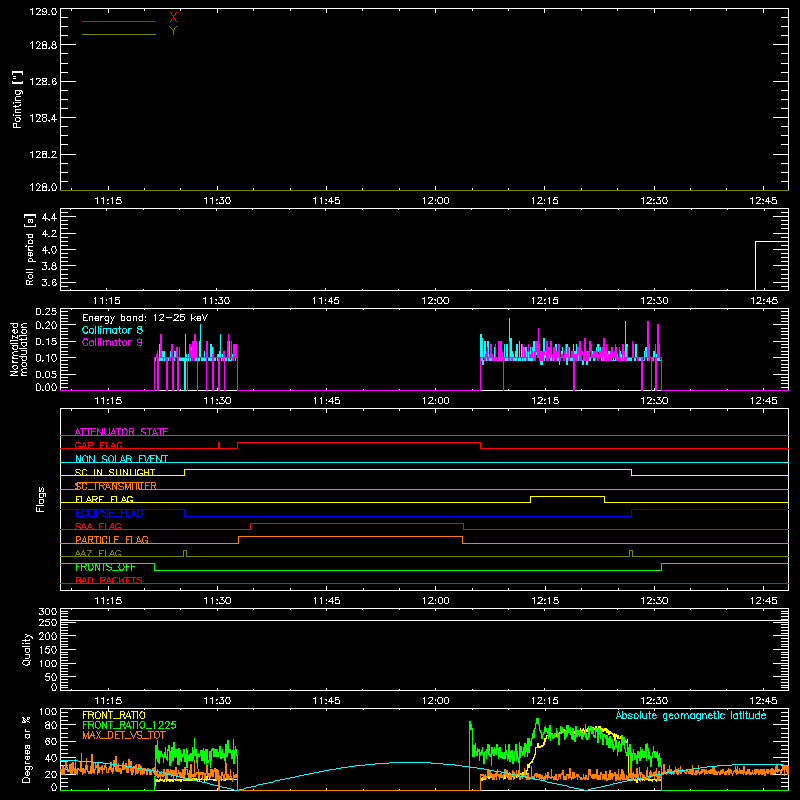Click the 3.6 tick on Roll period axis

click(49, 282)
